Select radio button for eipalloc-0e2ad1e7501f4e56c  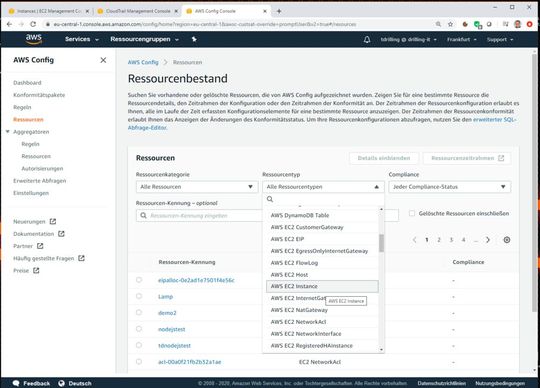[x=139, y=280]
